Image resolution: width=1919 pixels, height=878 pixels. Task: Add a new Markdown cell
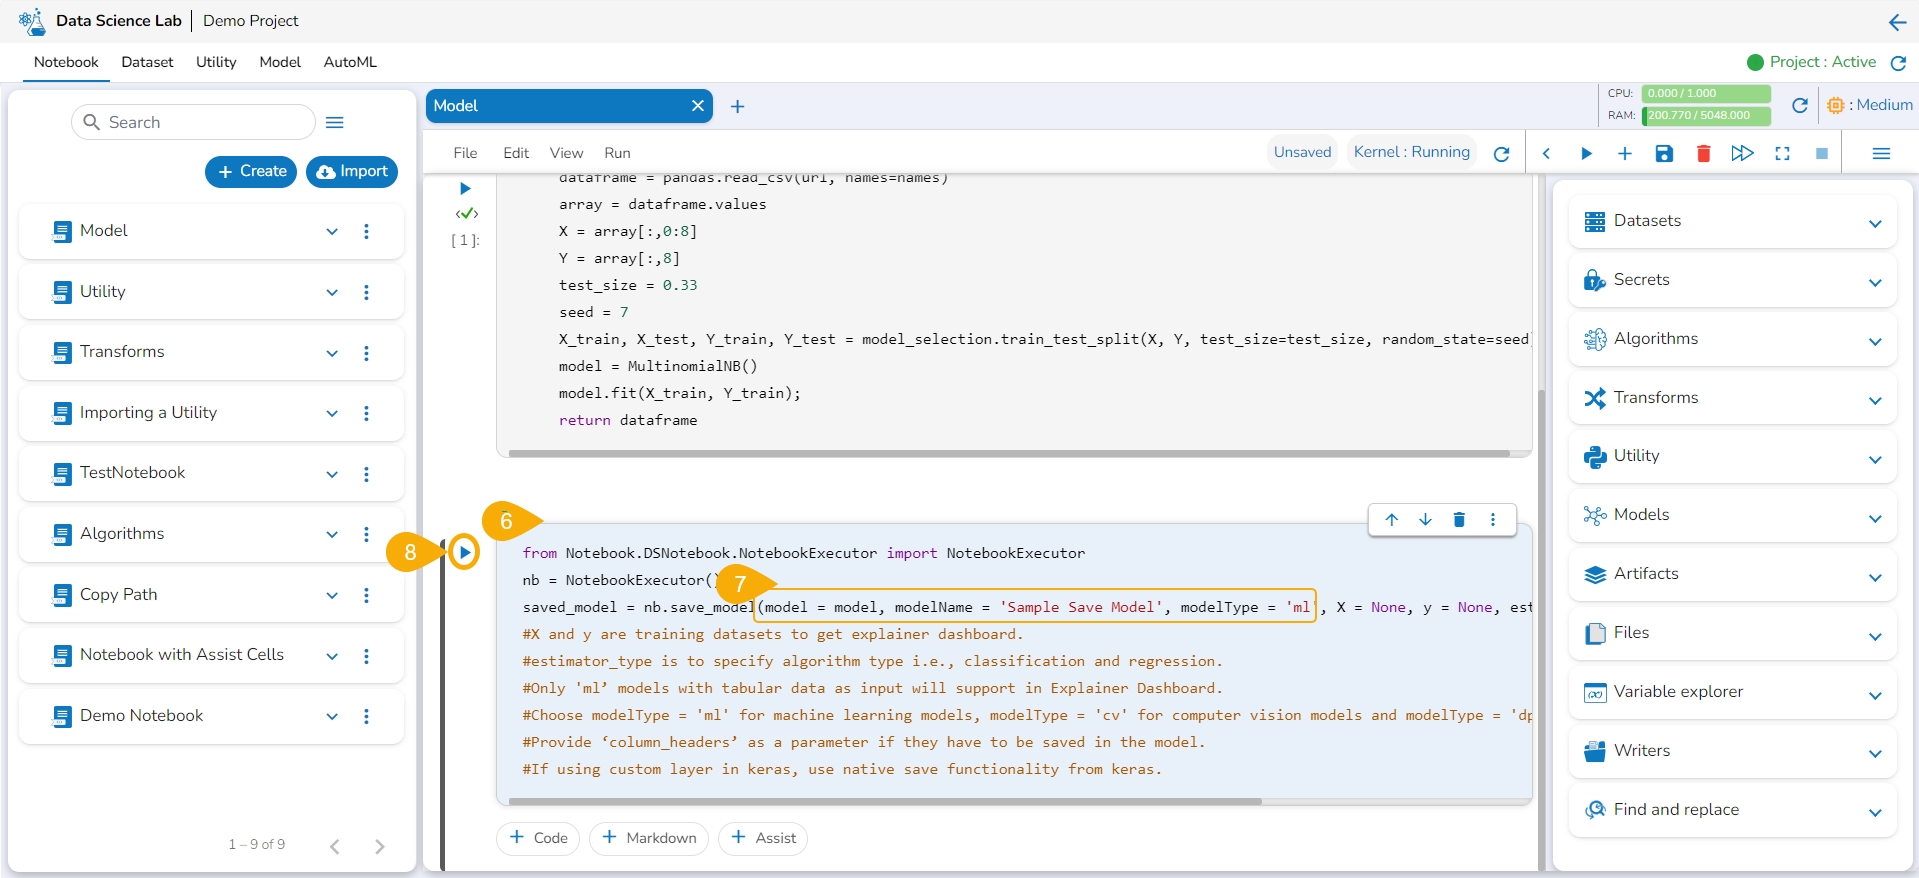649,838
